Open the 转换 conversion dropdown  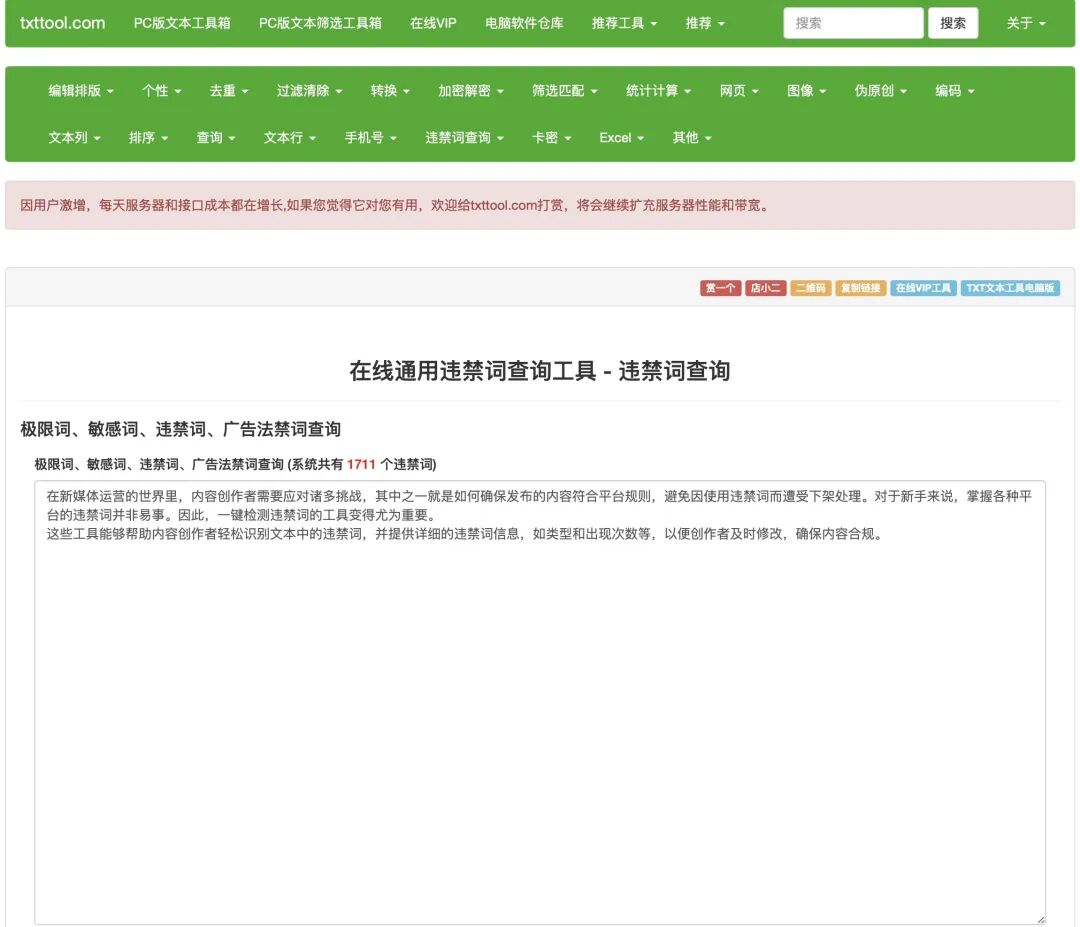point(390,90)
